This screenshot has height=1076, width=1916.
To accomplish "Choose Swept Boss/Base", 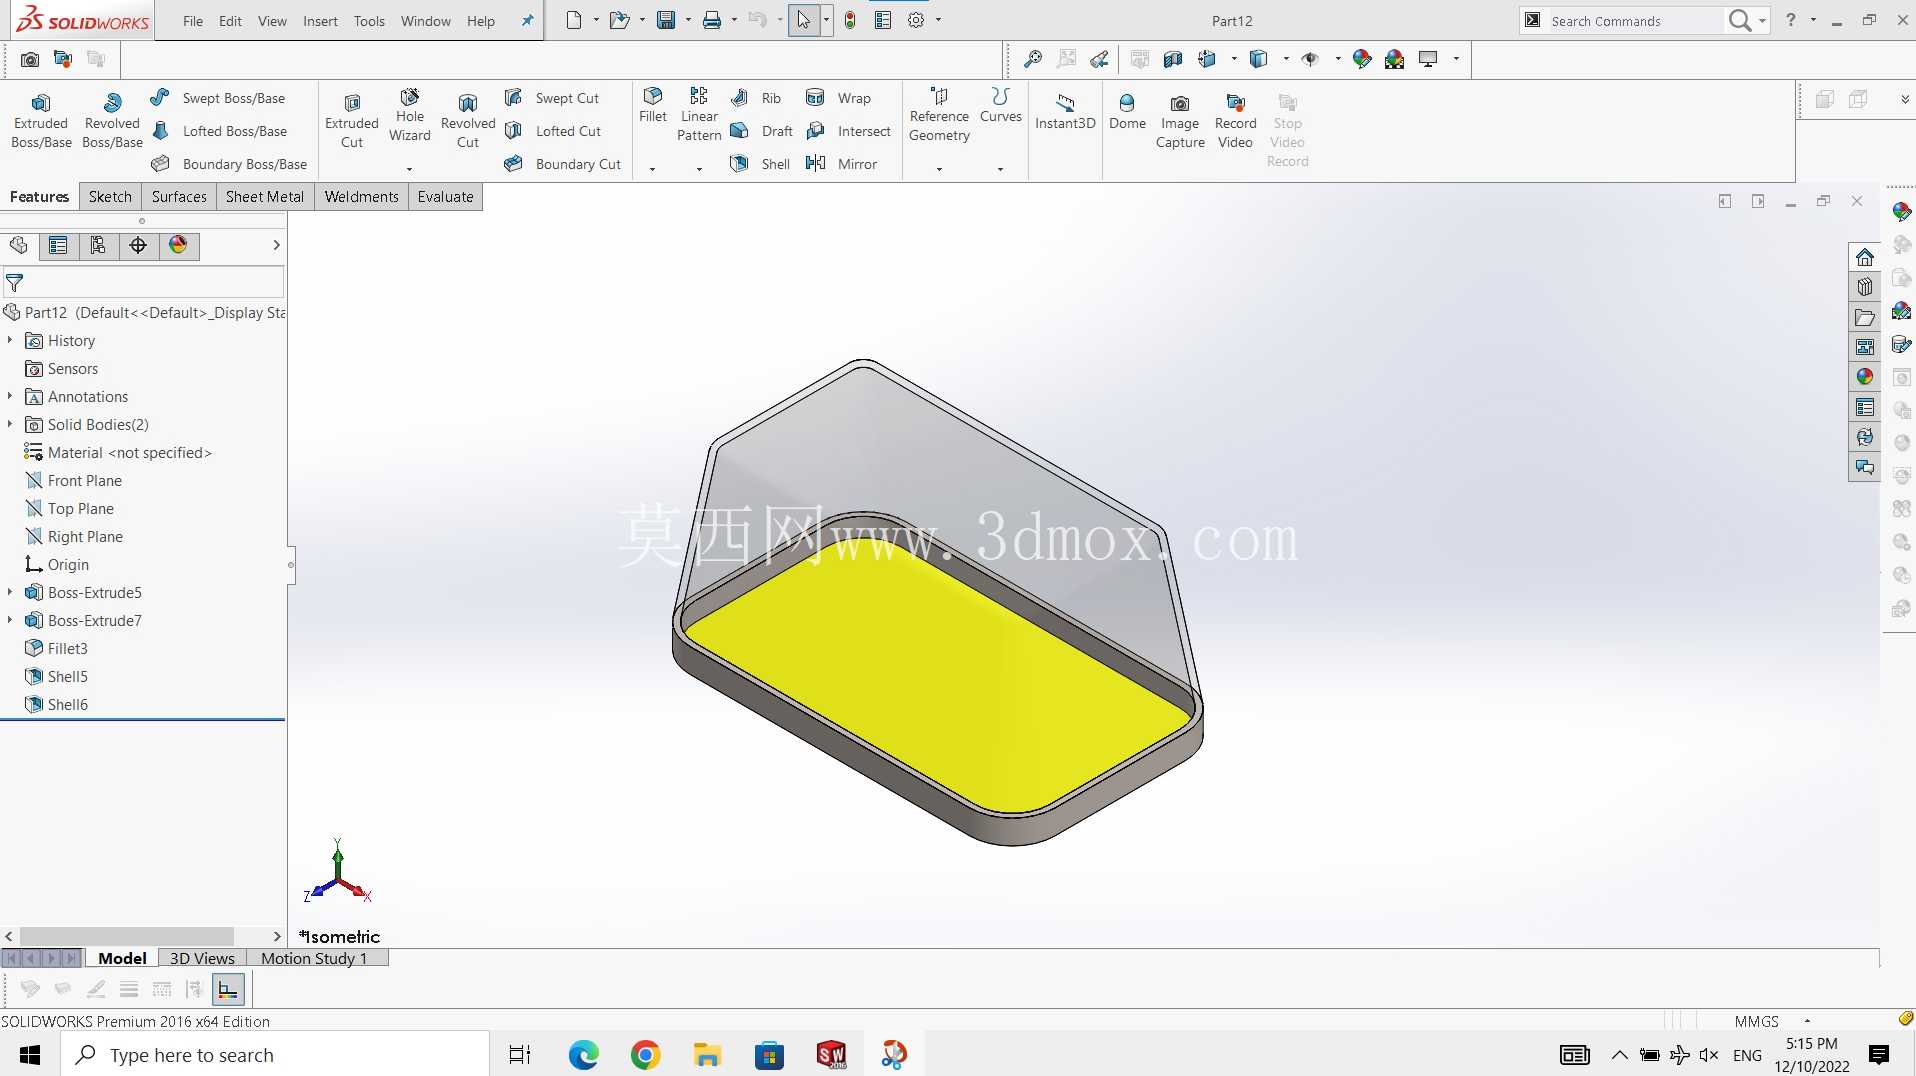I will tap(219, 98).
